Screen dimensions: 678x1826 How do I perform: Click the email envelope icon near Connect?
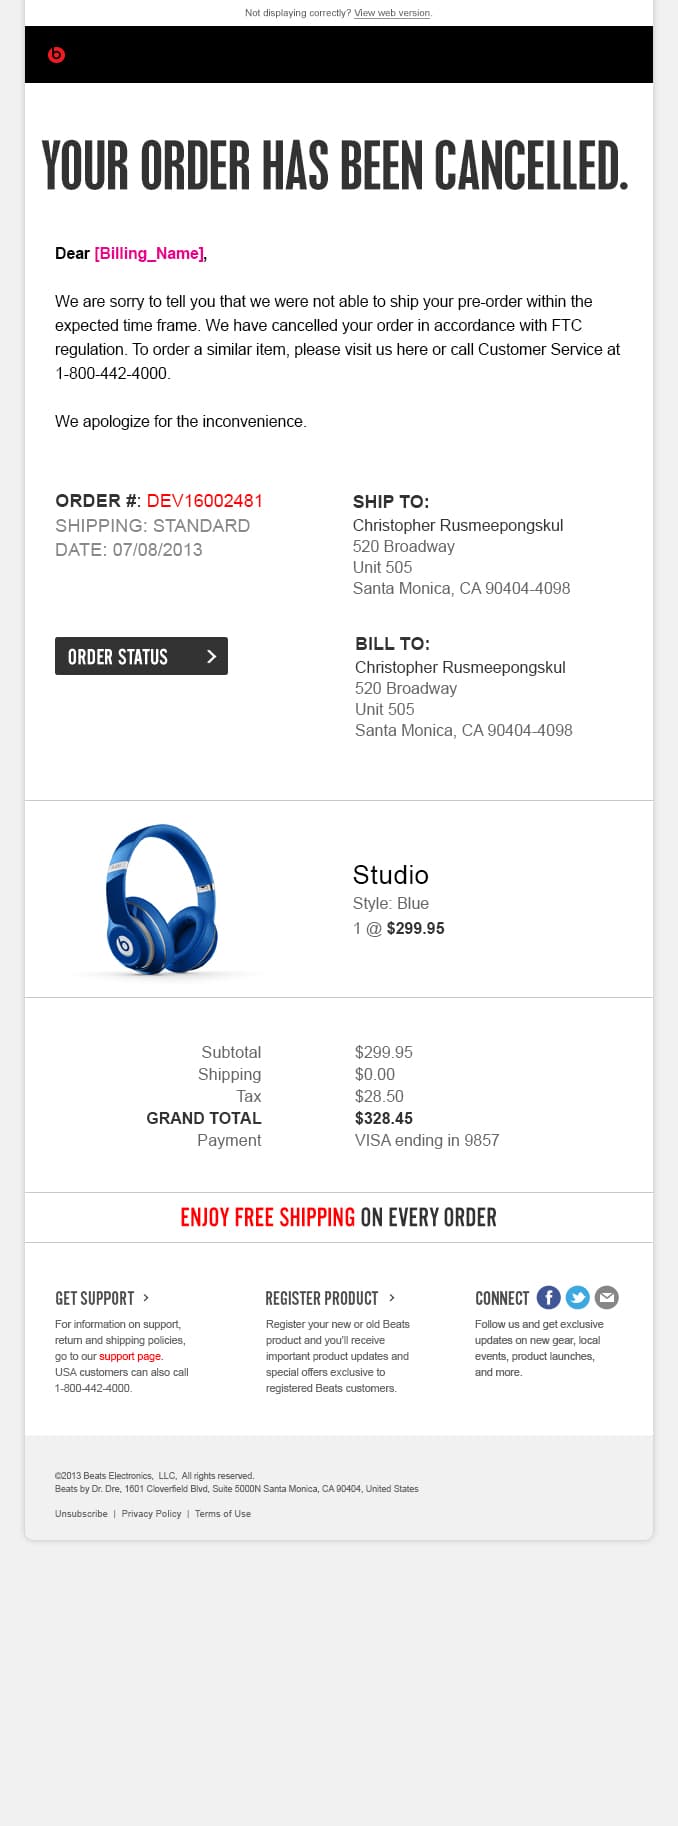[606, 1297]
